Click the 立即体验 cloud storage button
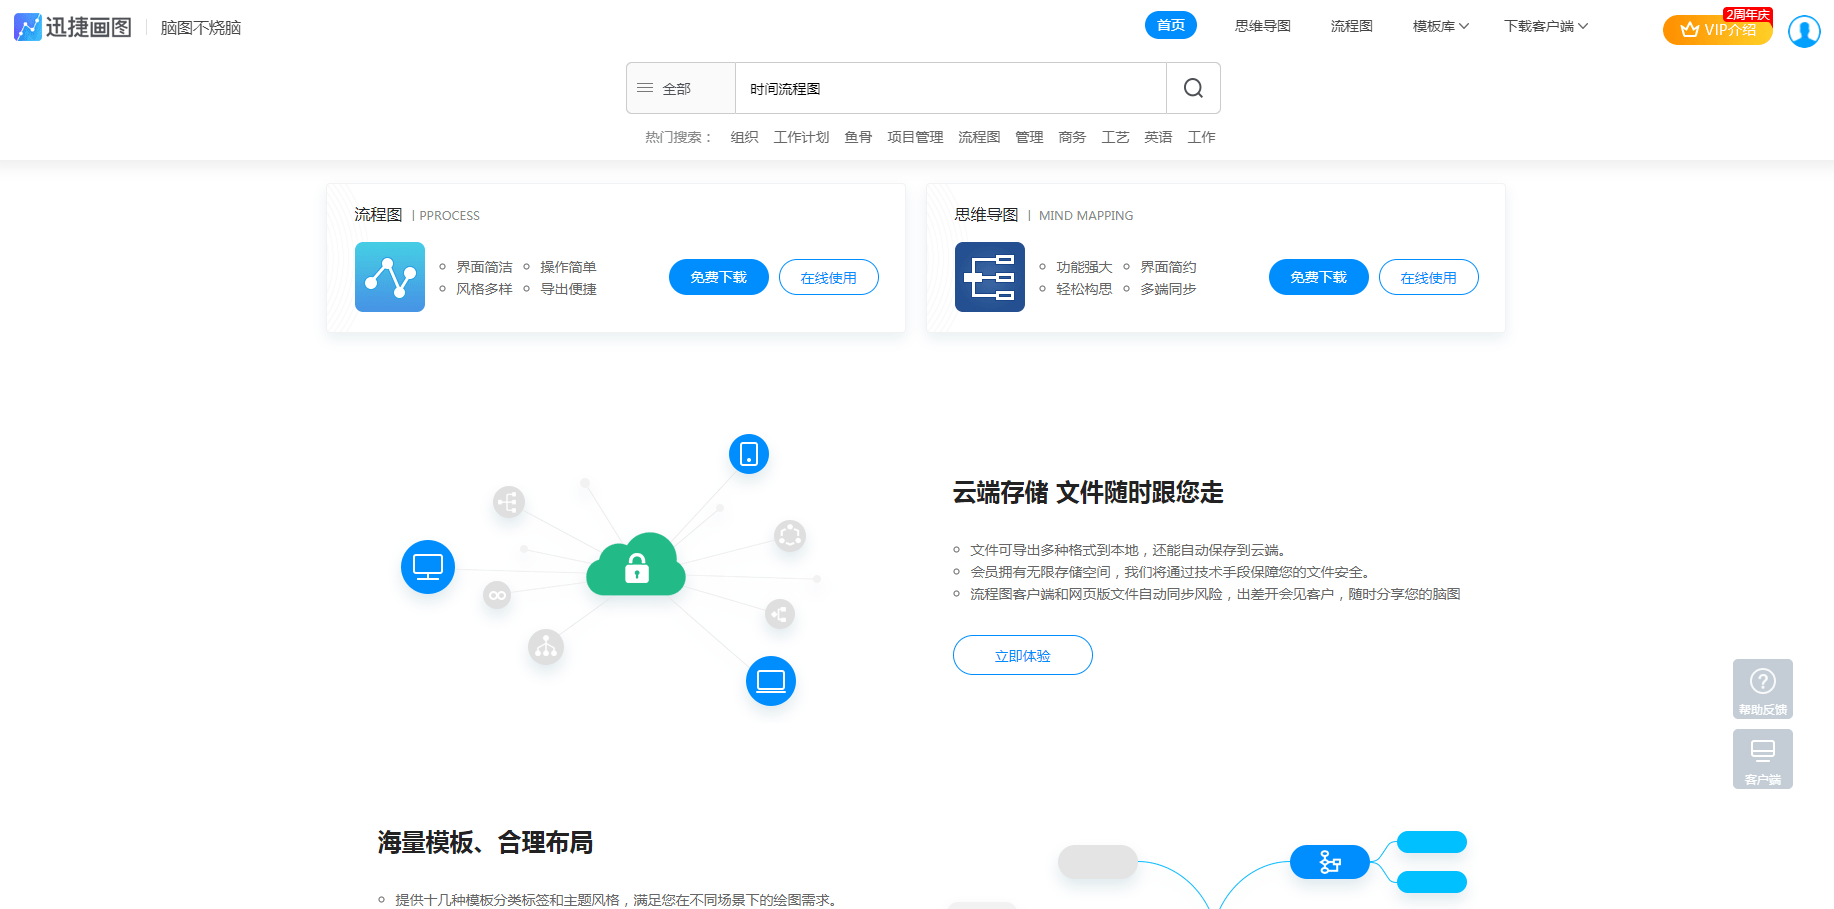 tap(1022, 655)
